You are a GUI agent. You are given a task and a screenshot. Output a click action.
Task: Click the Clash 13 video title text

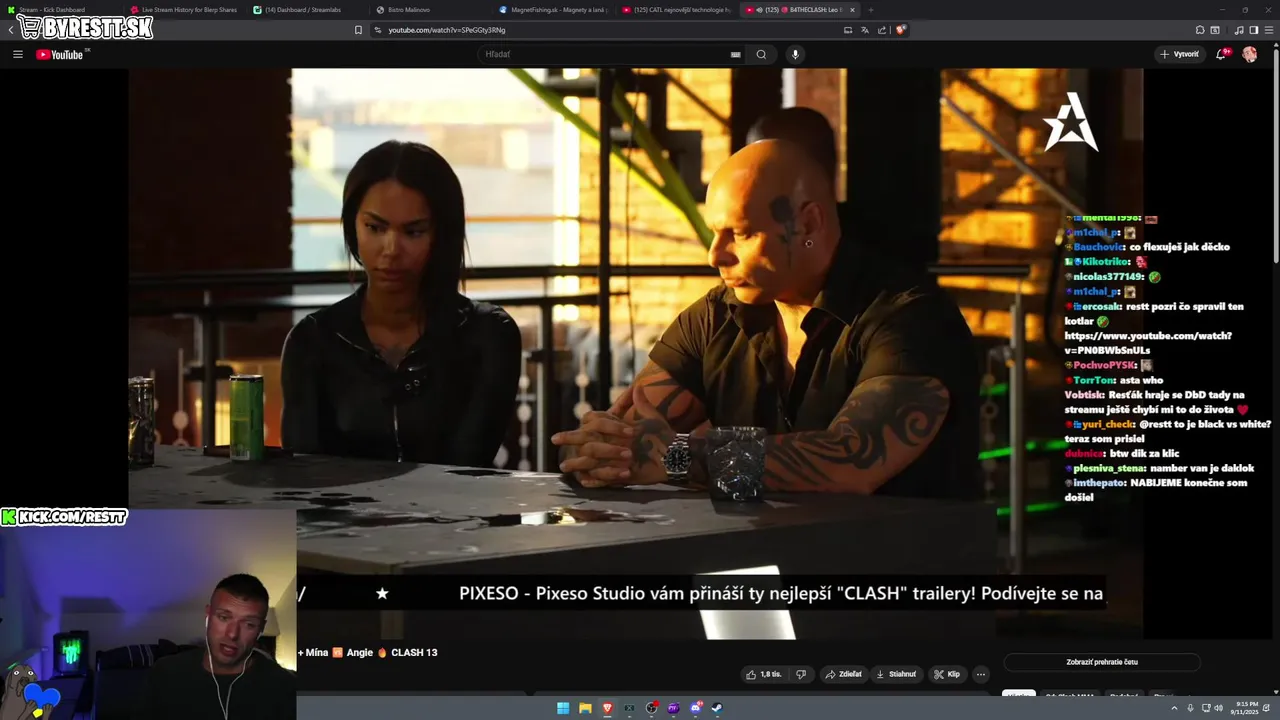[x=367, y=652]
